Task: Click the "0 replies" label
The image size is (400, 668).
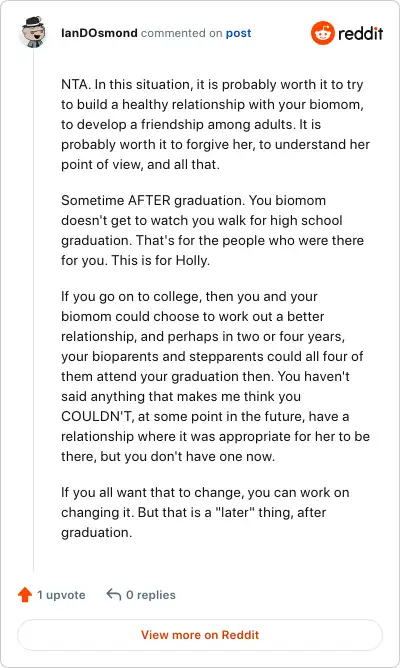Action: point(151,595)
